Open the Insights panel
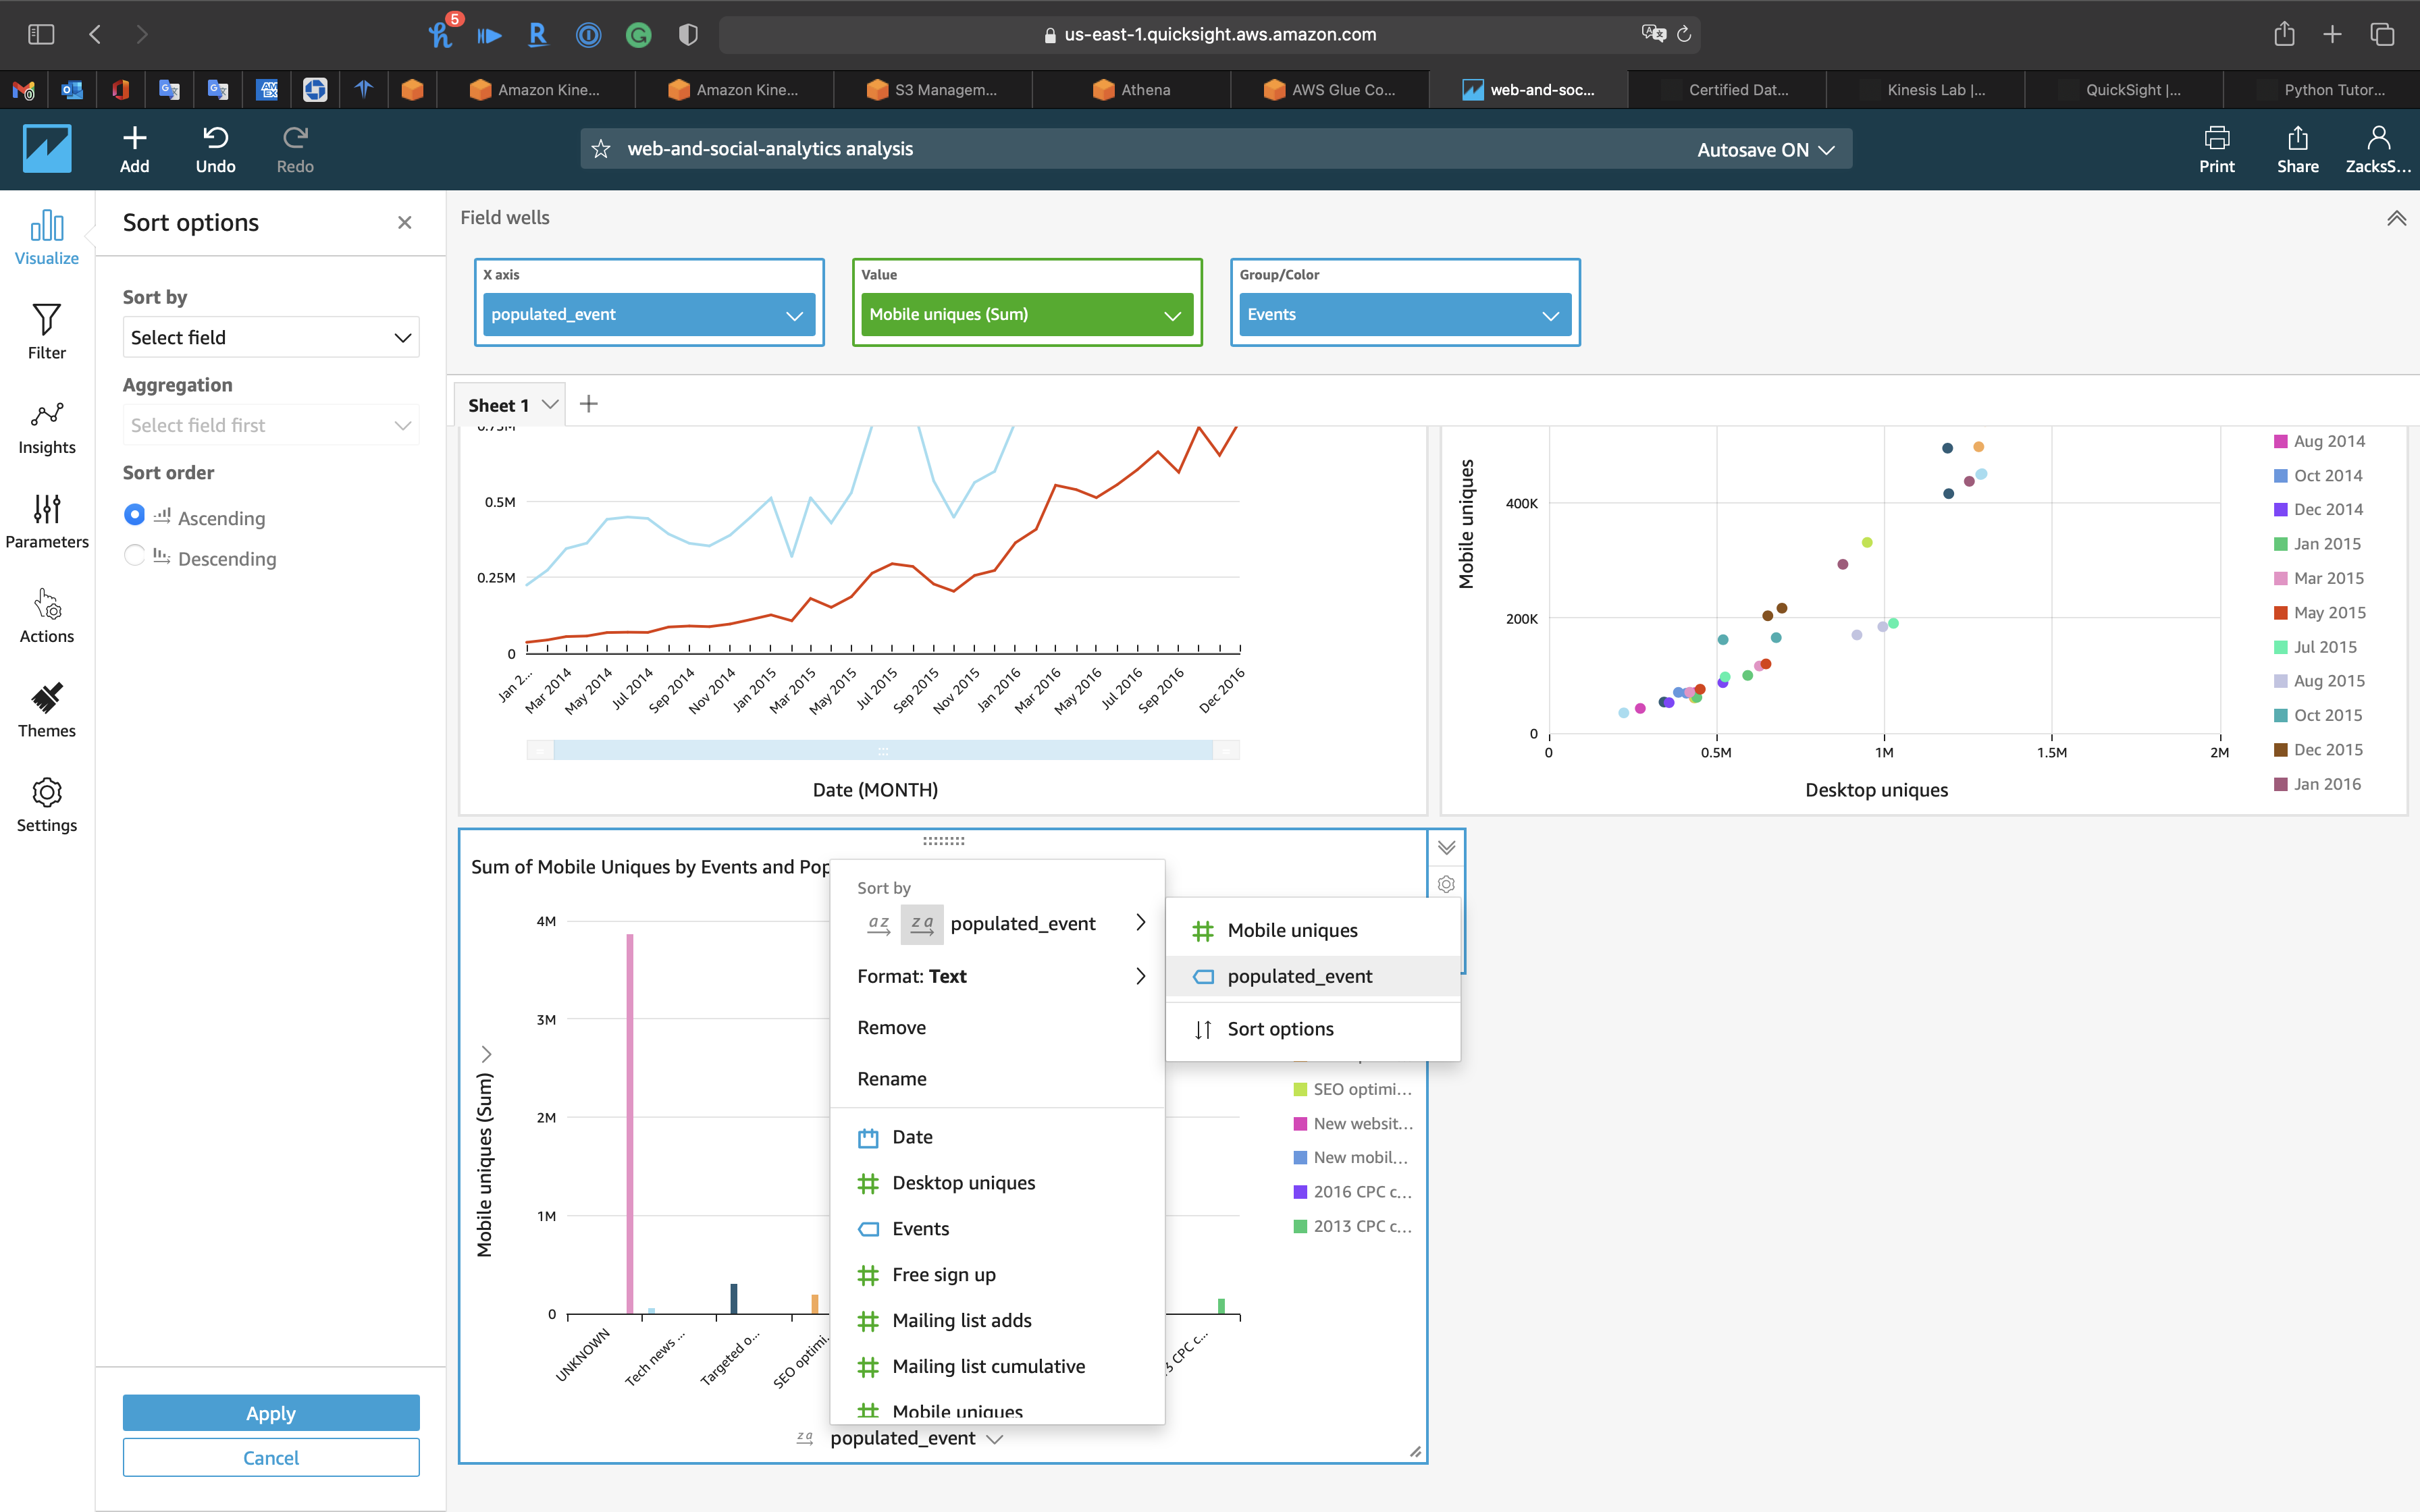 (x=46, y=427)
